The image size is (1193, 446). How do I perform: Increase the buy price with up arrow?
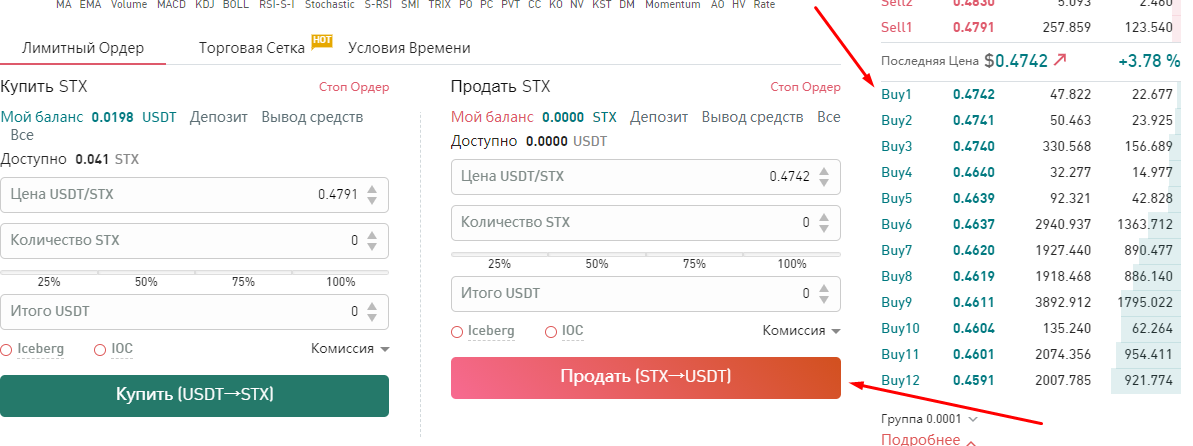click(373, 188)
